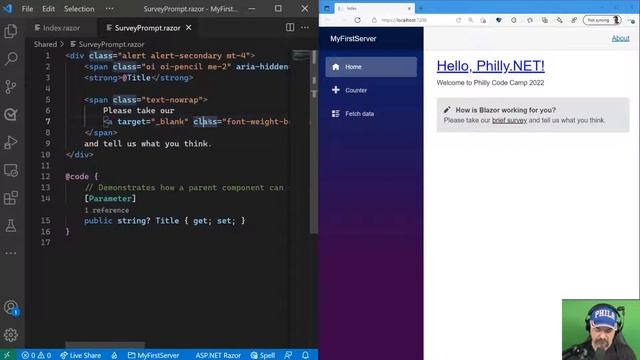
Task: Place cursor on the @code line
Action: (x=82, y=176)
